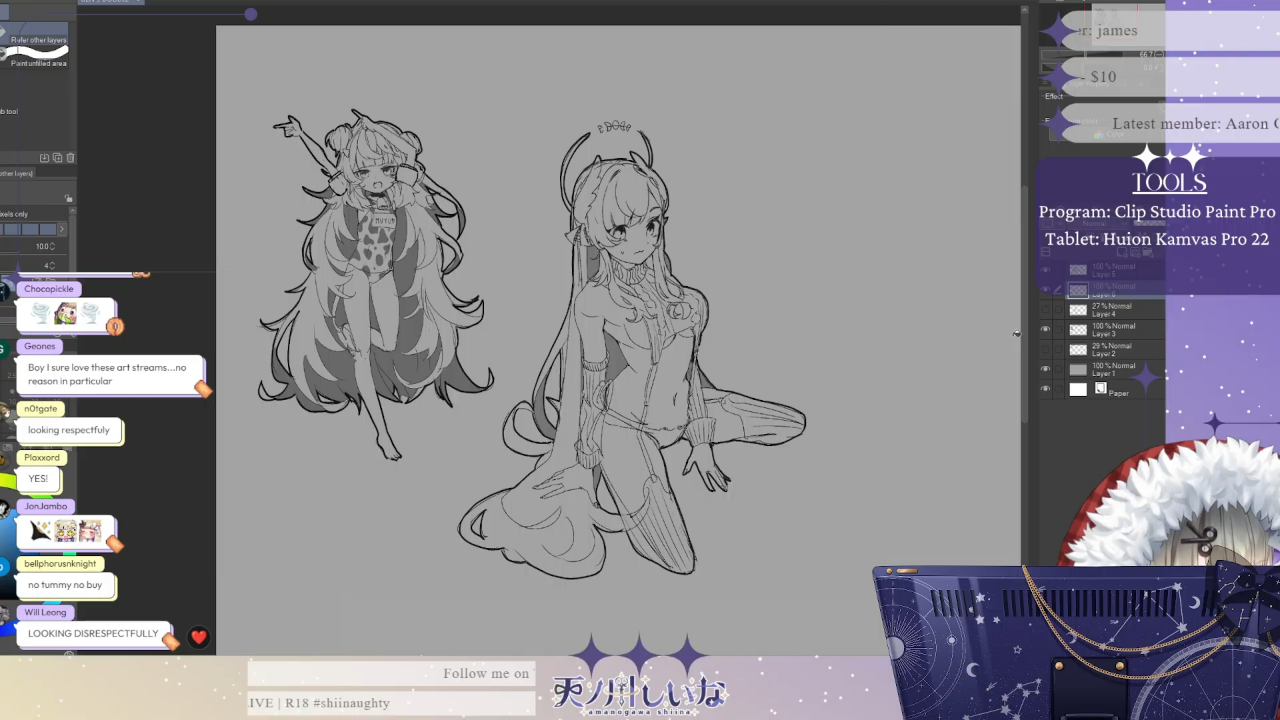Click the '27 % Normal' Layer 4 label
1280x720 pixels.
pos(1113,306)
